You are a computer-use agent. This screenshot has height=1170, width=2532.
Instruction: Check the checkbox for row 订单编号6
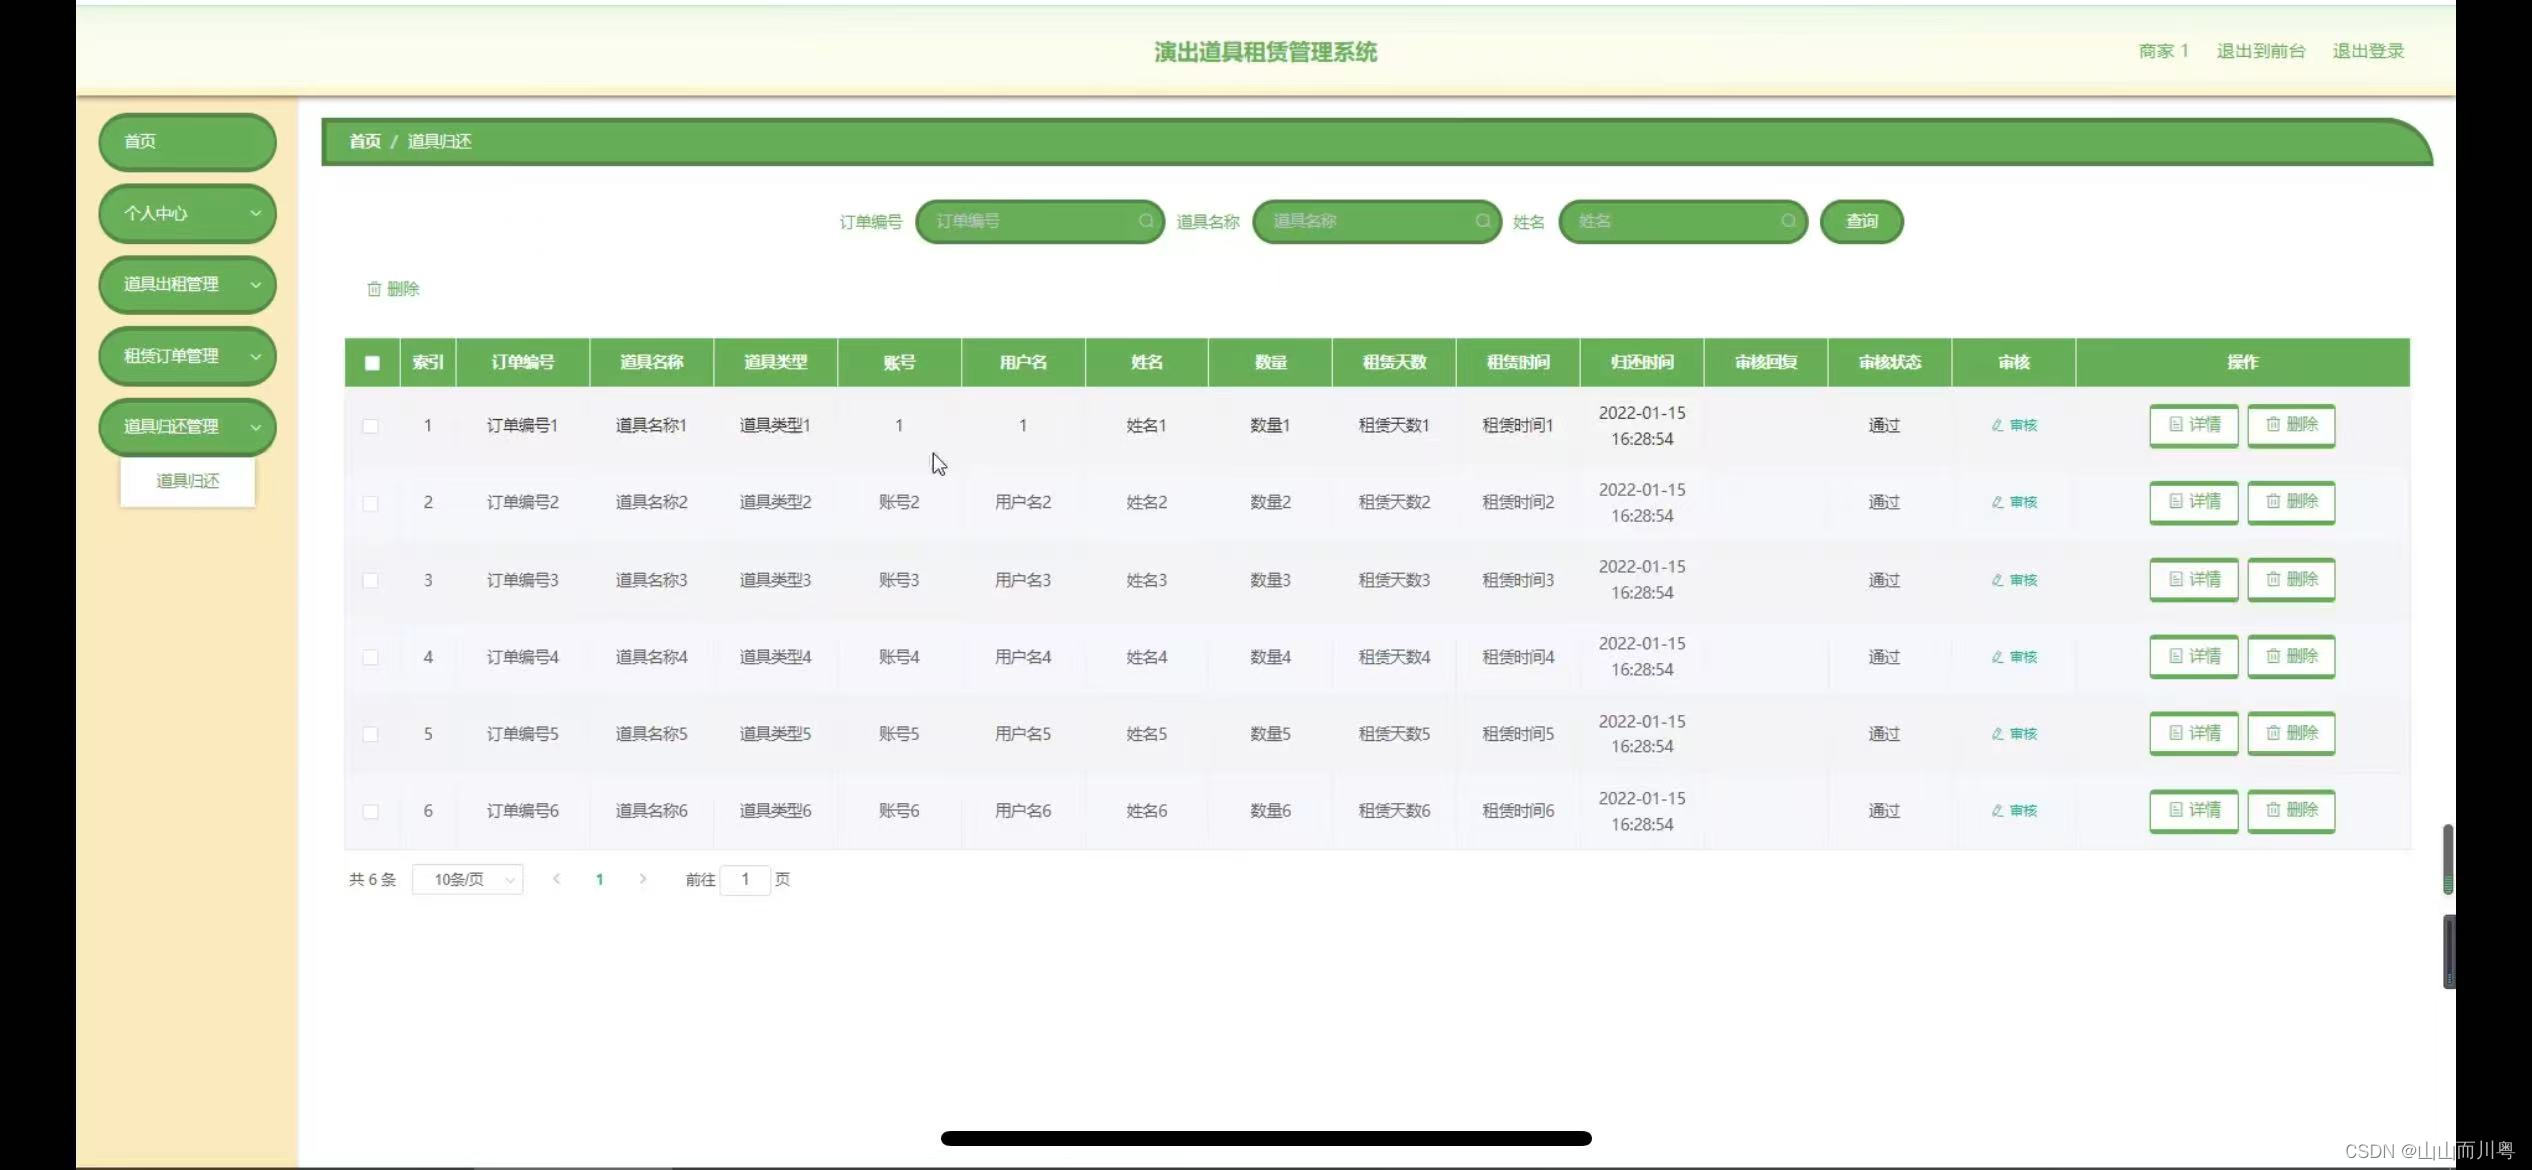pyautogui.click(x=371, y=811)
